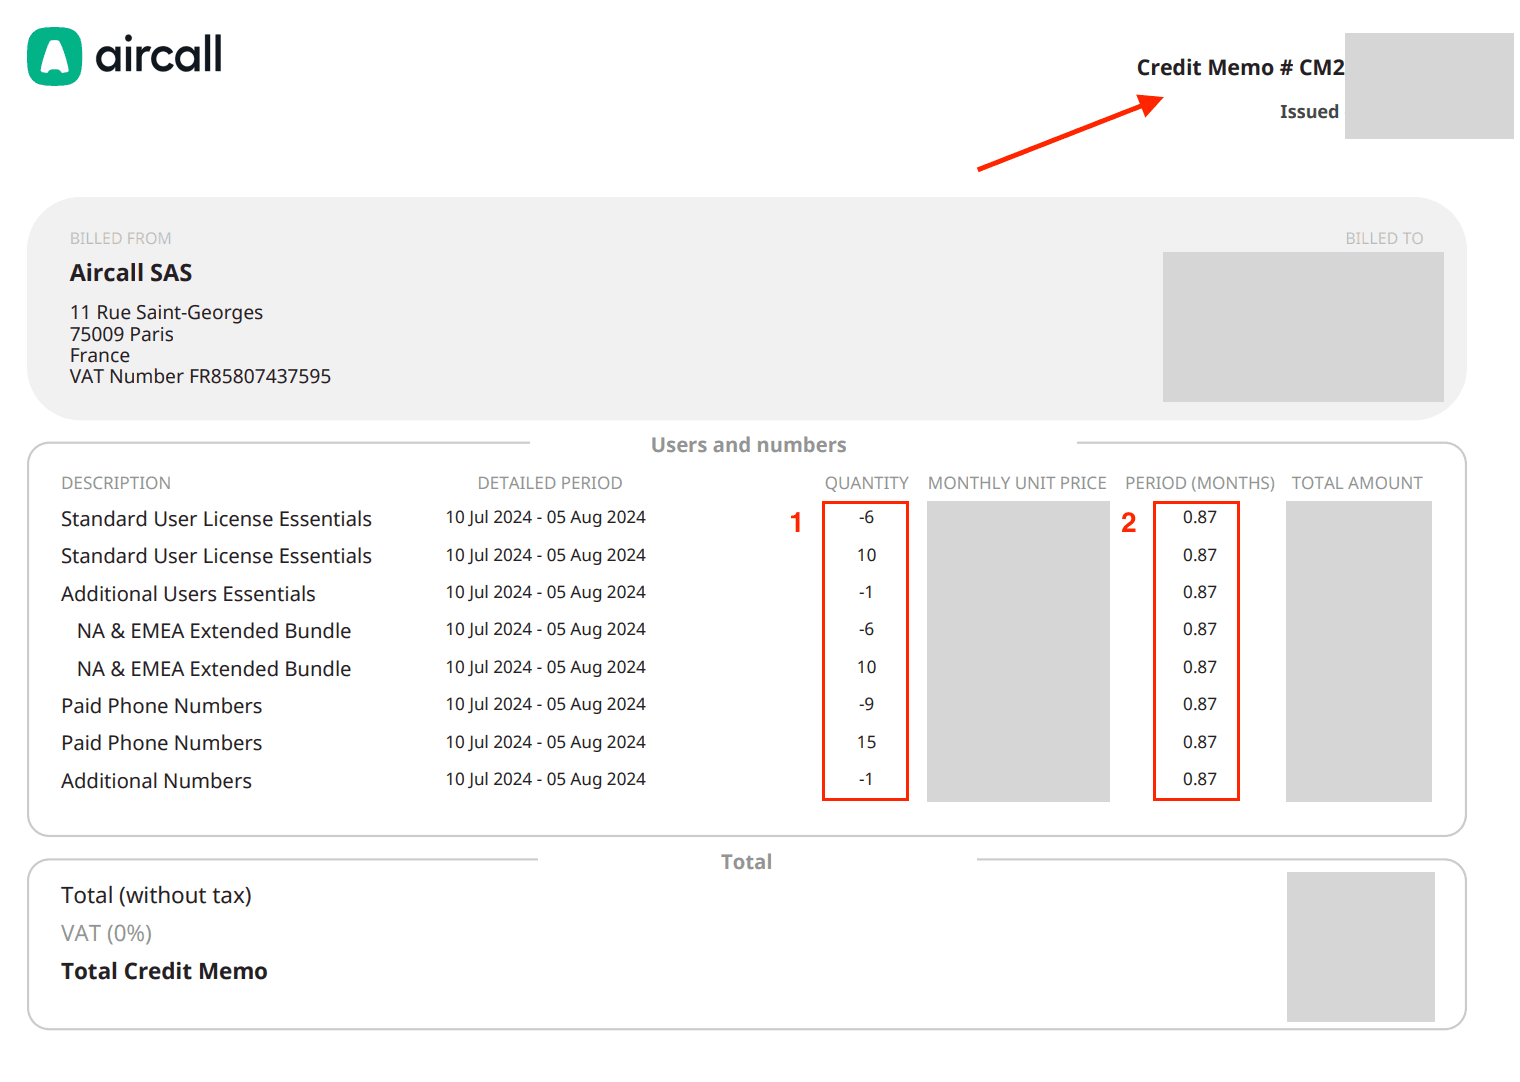The width and height of the screenshot is (1520, 1082).
Task: Click the QUANTITY column header
Action: (866, 483)
